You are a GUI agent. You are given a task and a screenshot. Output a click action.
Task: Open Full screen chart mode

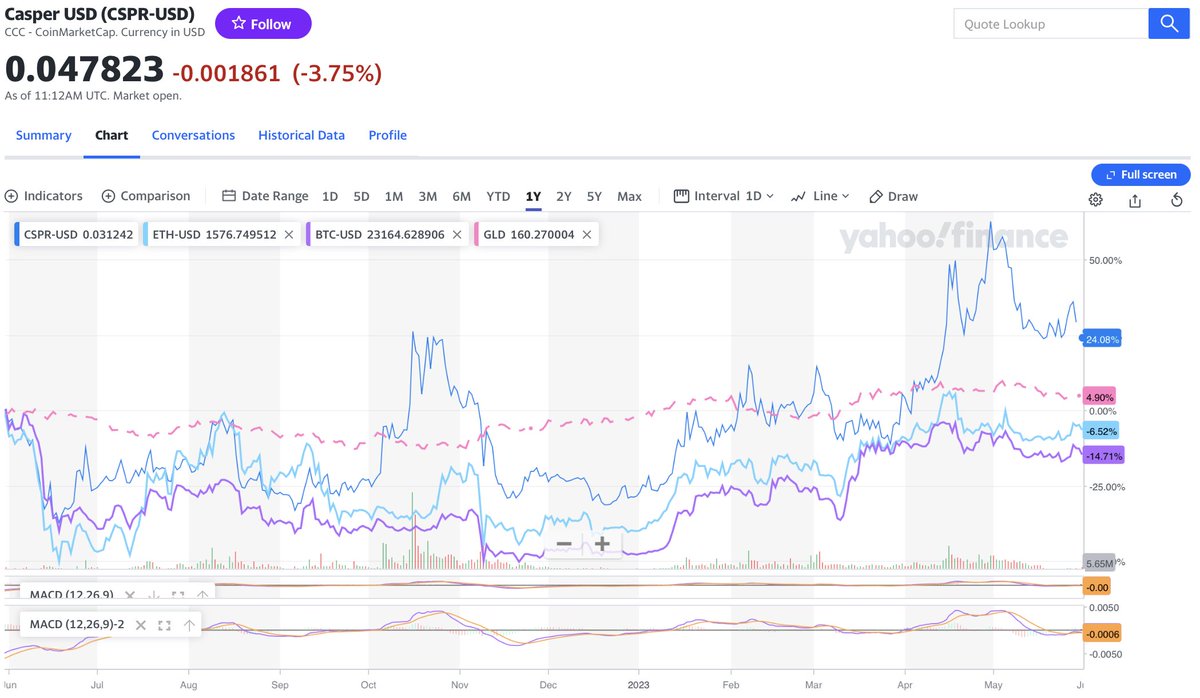(x=1140, y=174)
